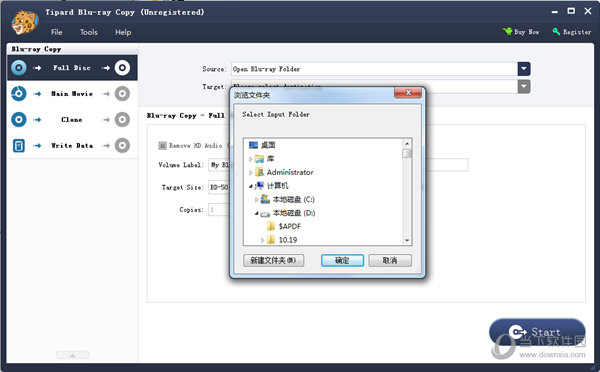Screen dimensions: 600x372
Task: Expand the Libraries (库) tree node
Action: tap(251, 159)
